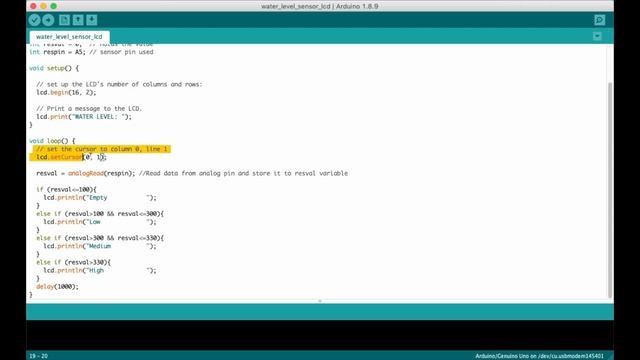The width and height of the screenshot is (640, 360).
Task: Click the console divider handle
Action: click(320, 301)
